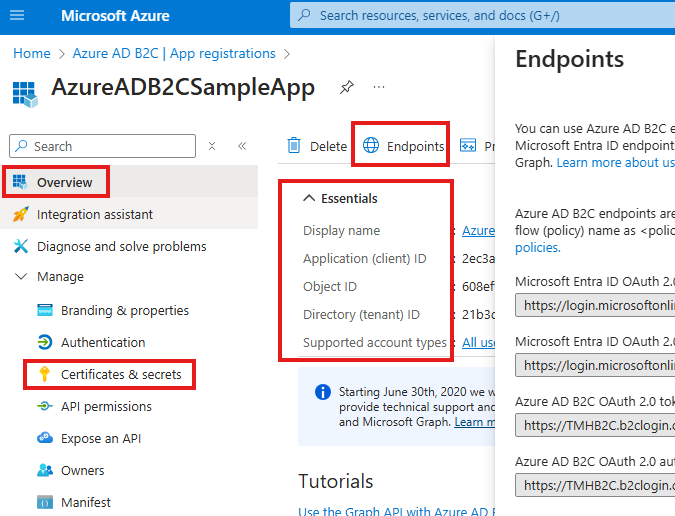
Task: Select the Directory (tenant) ID value
Action: pyautogui.click(x=478, y=315)
